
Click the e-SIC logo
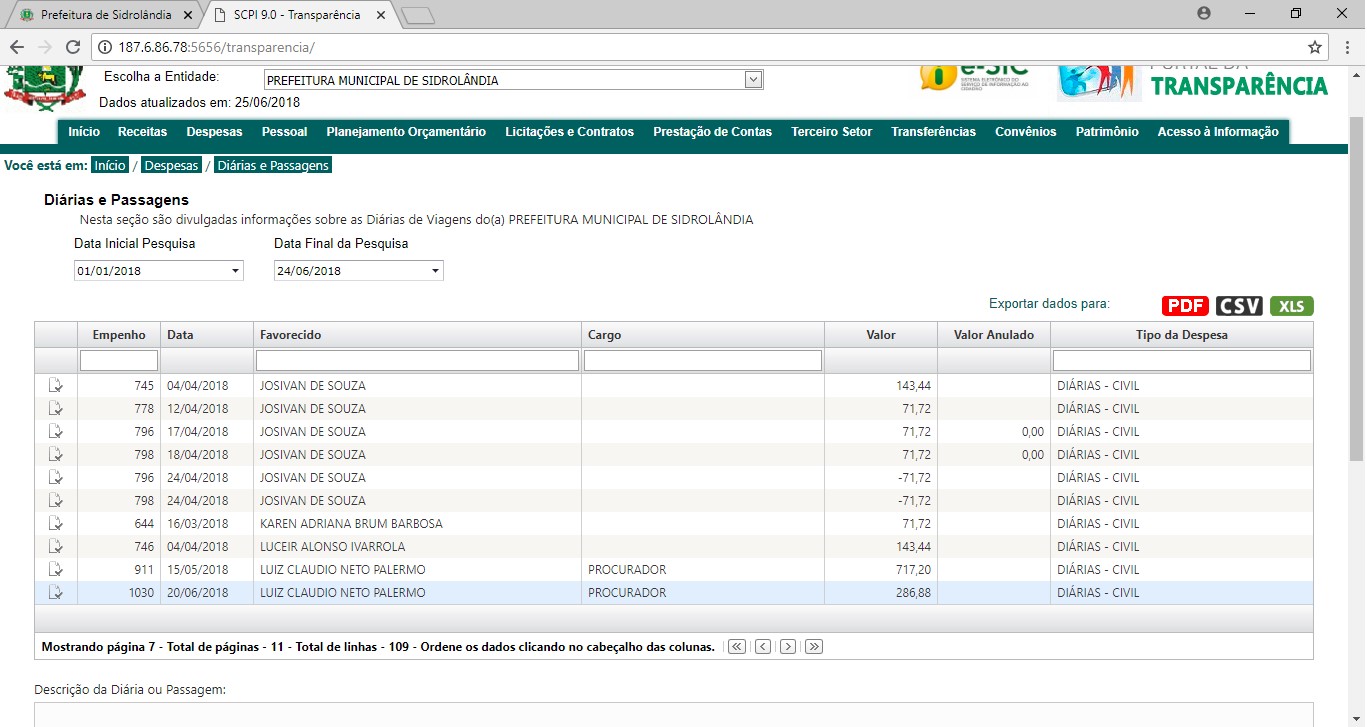point(972,77)
